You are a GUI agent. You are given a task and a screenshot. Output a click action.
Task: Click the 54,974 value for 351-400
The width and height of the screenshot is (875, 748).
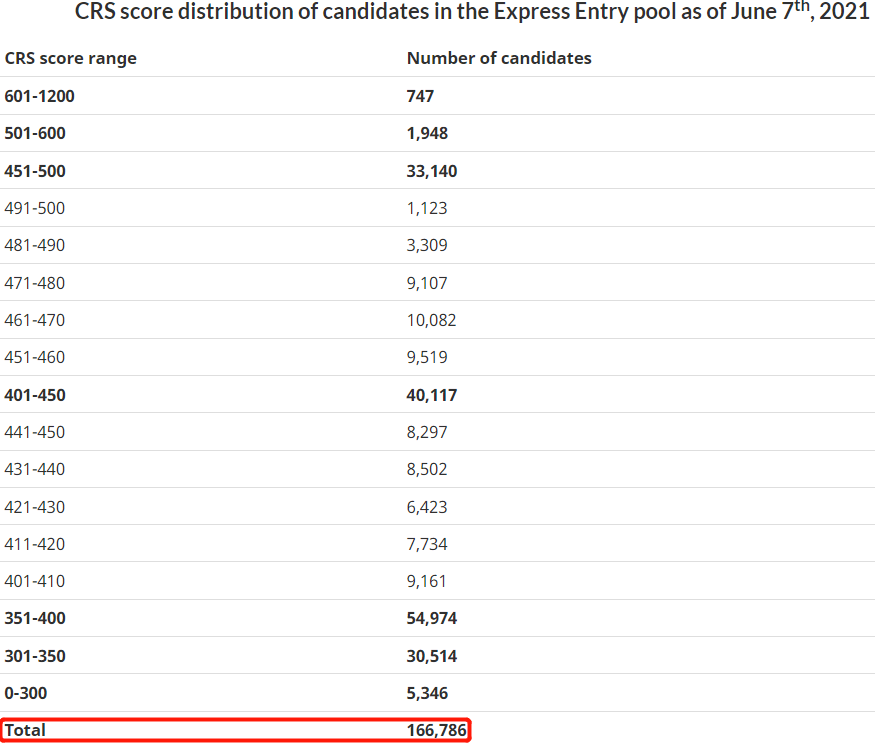432,618
